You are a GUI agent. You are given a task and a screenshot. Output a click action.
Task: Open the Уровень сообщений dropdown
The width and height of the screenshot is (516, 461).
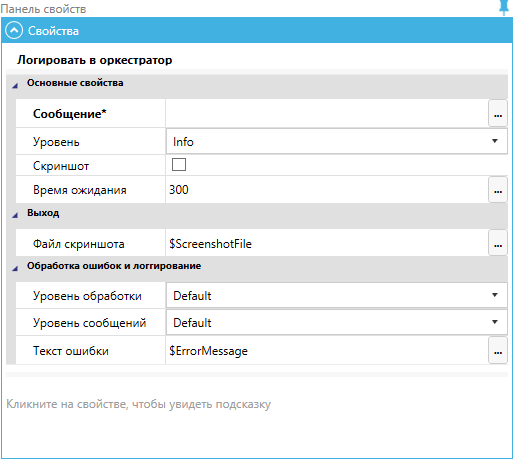(337, 322)
